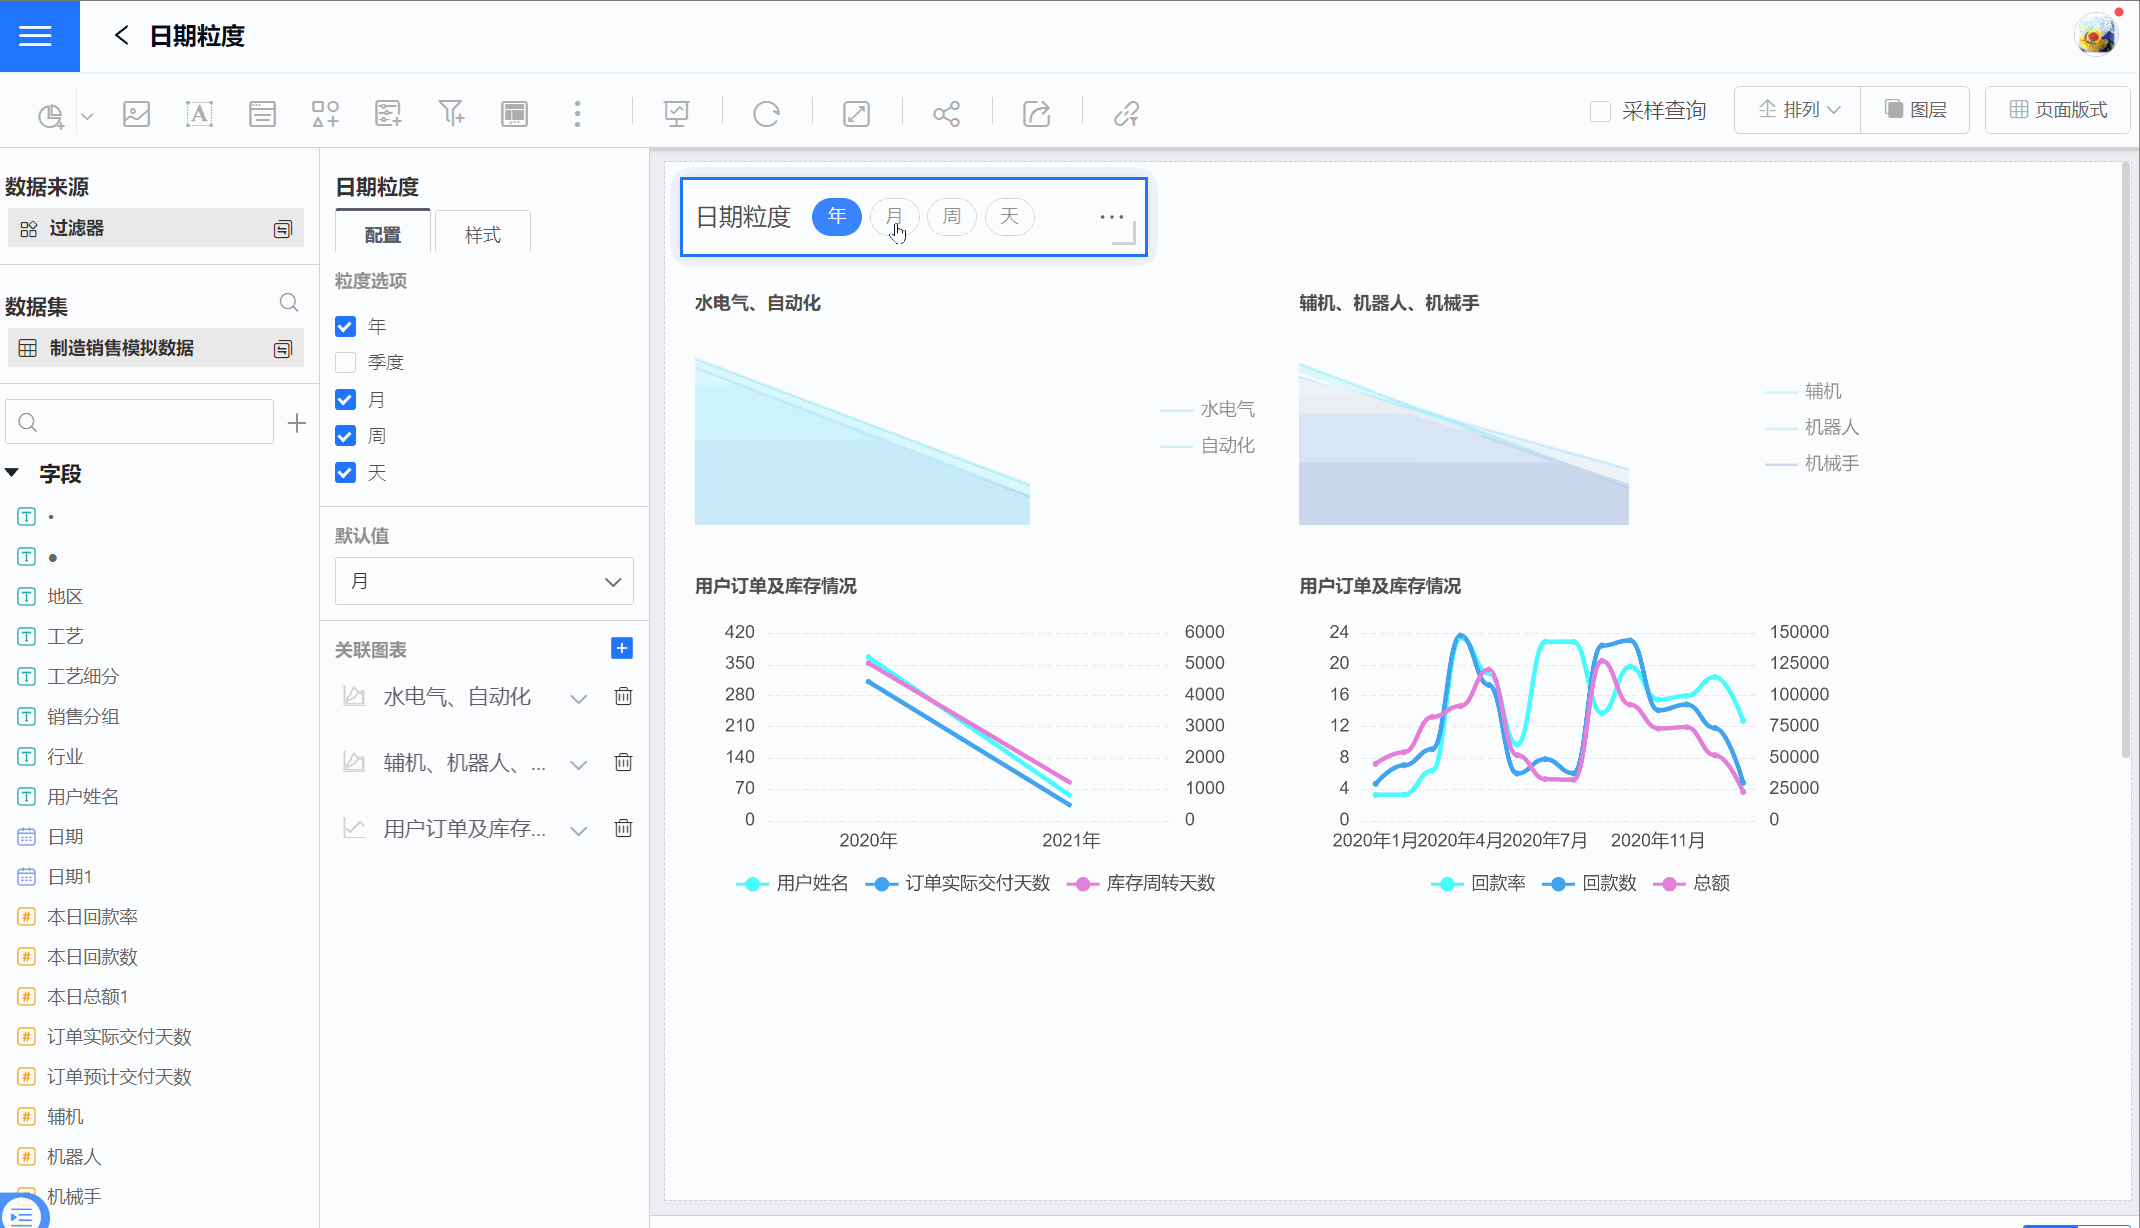Click the add chart icon
Image resolution: width=2140 pixels, height=1228 pixels.
[51, 114]
